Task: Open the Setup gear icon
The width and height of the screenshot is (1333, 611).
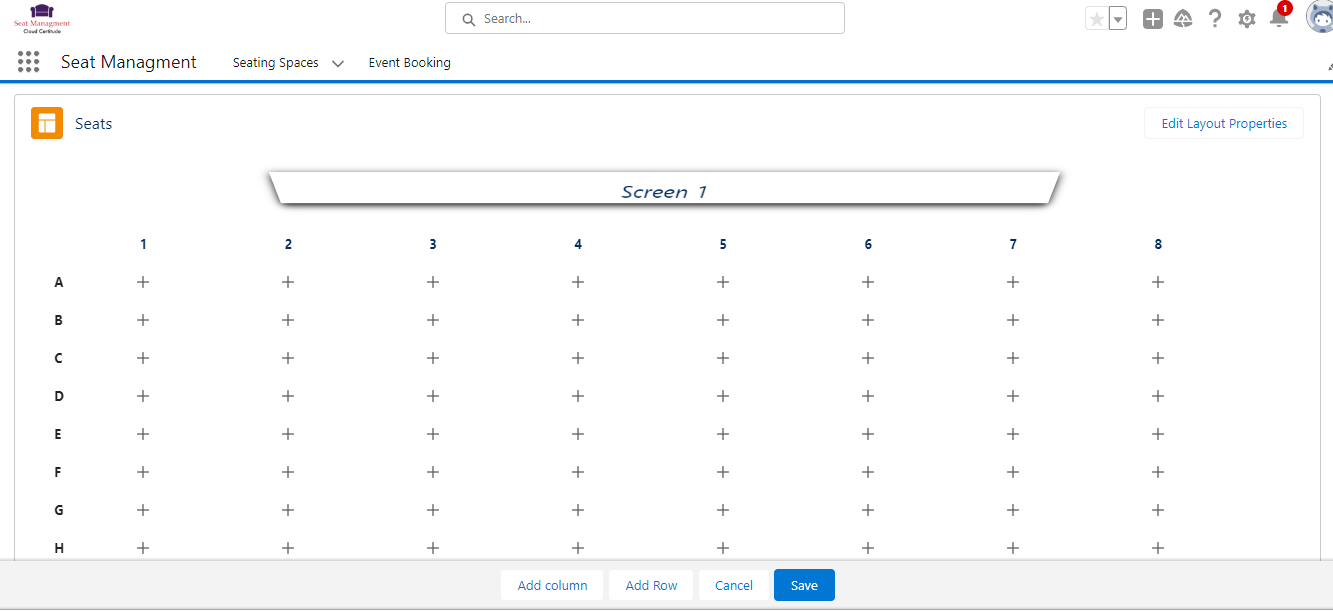Action: pyautogui.click(x=1246, y=19)
